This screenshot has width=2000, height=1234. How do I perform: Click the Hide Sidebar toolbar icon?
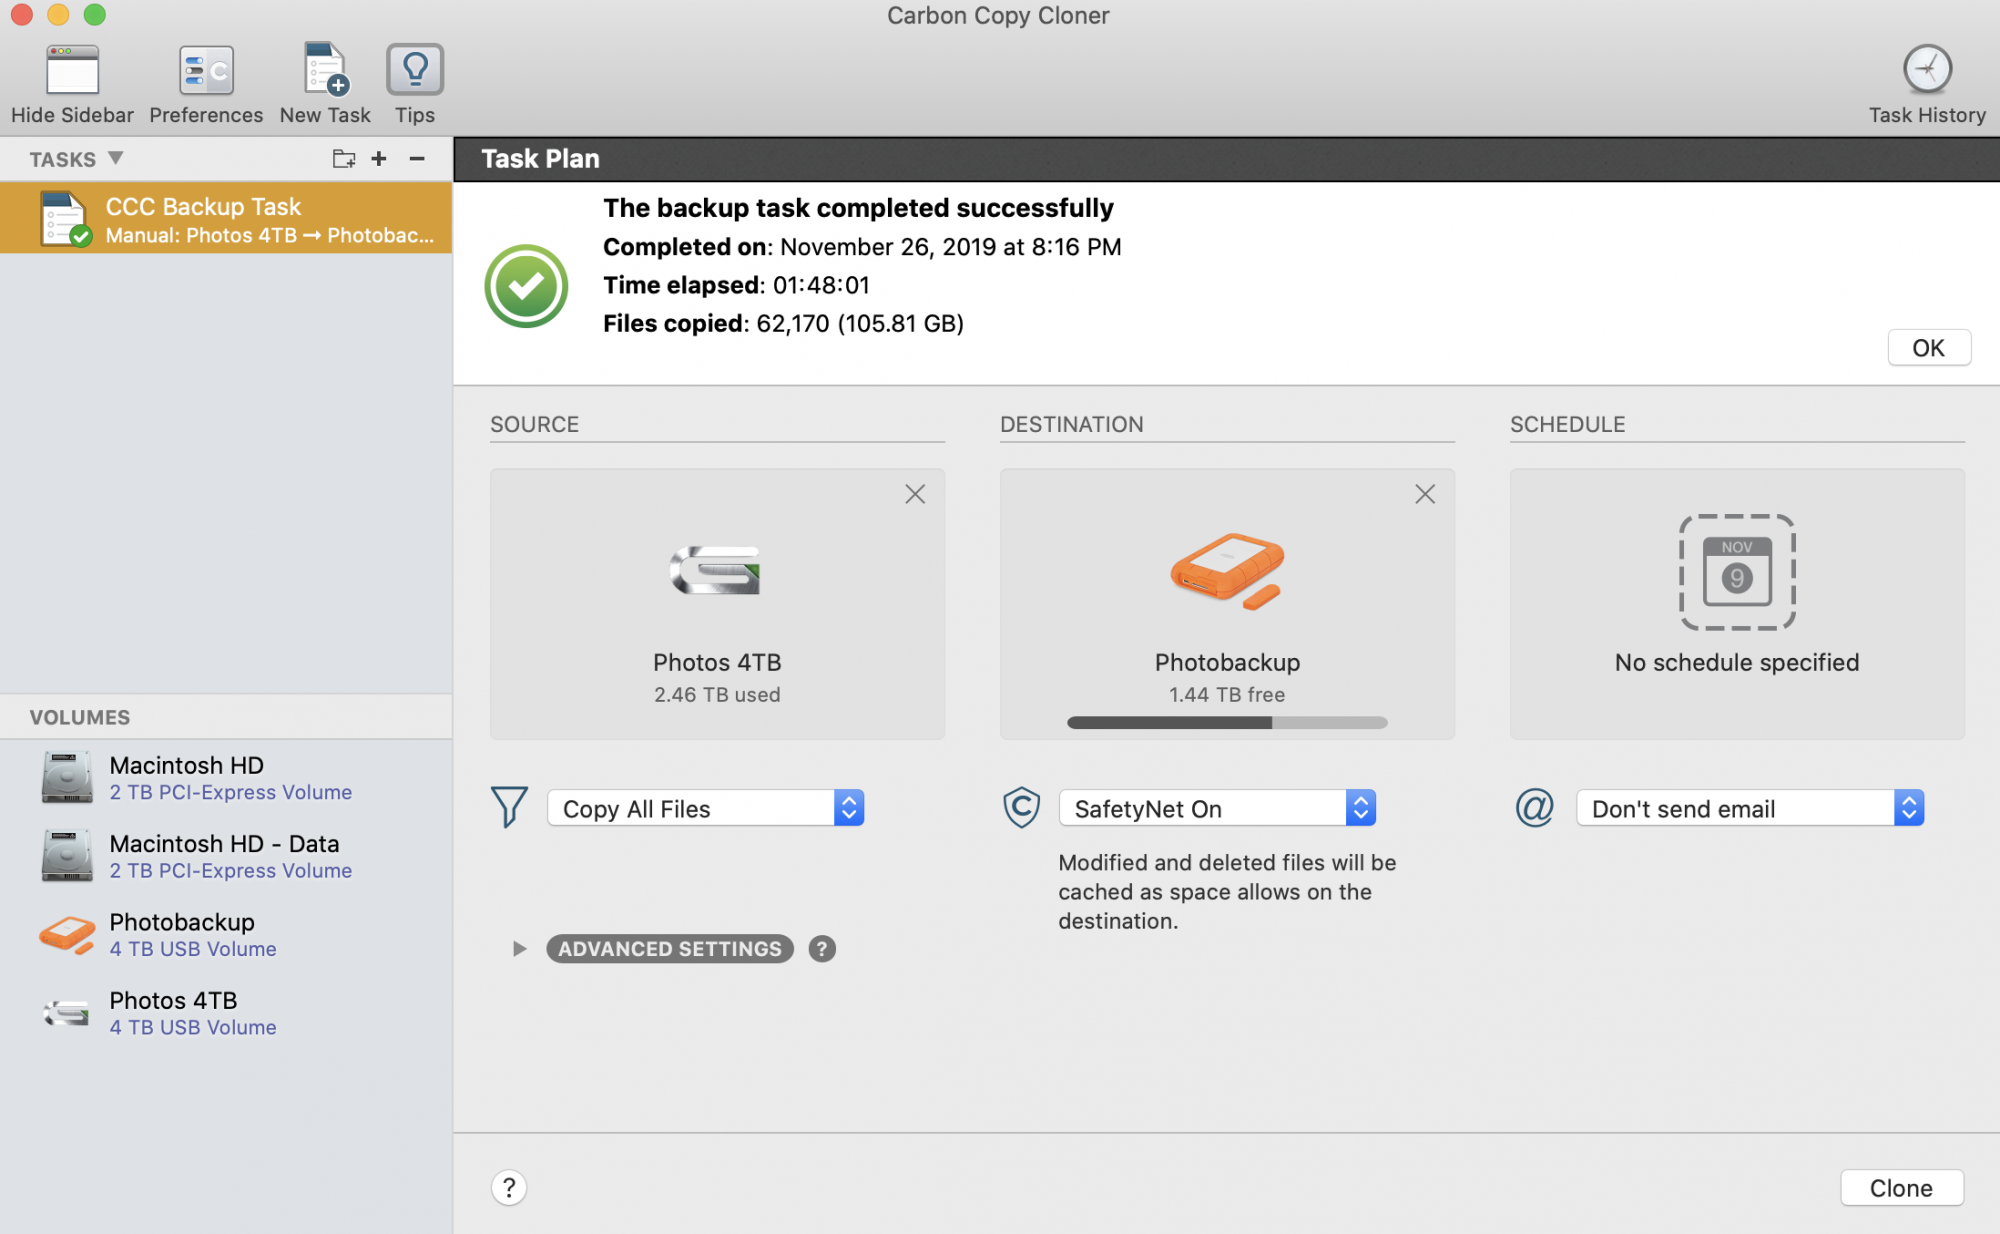[x=72, y=70]
